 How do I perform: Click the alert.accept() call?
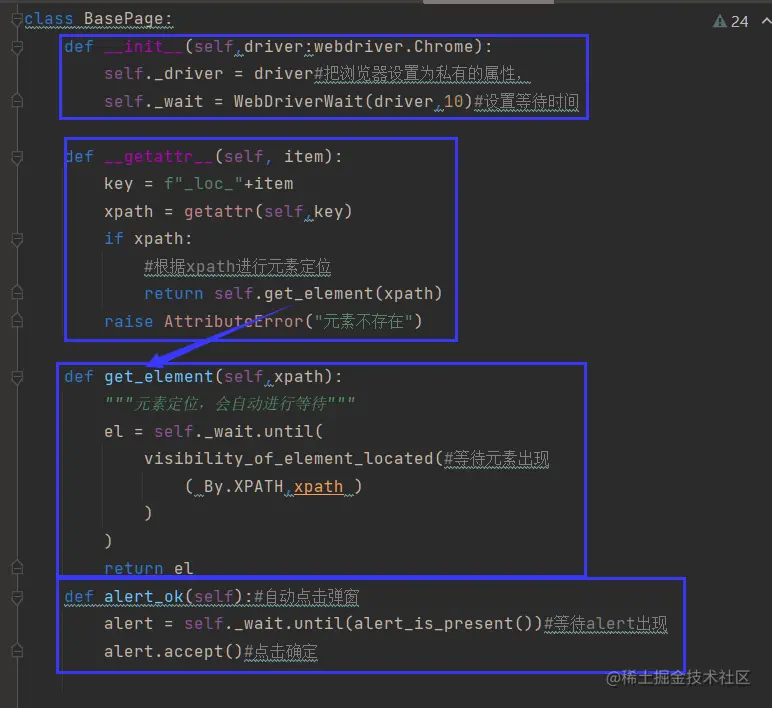[173, 652]
